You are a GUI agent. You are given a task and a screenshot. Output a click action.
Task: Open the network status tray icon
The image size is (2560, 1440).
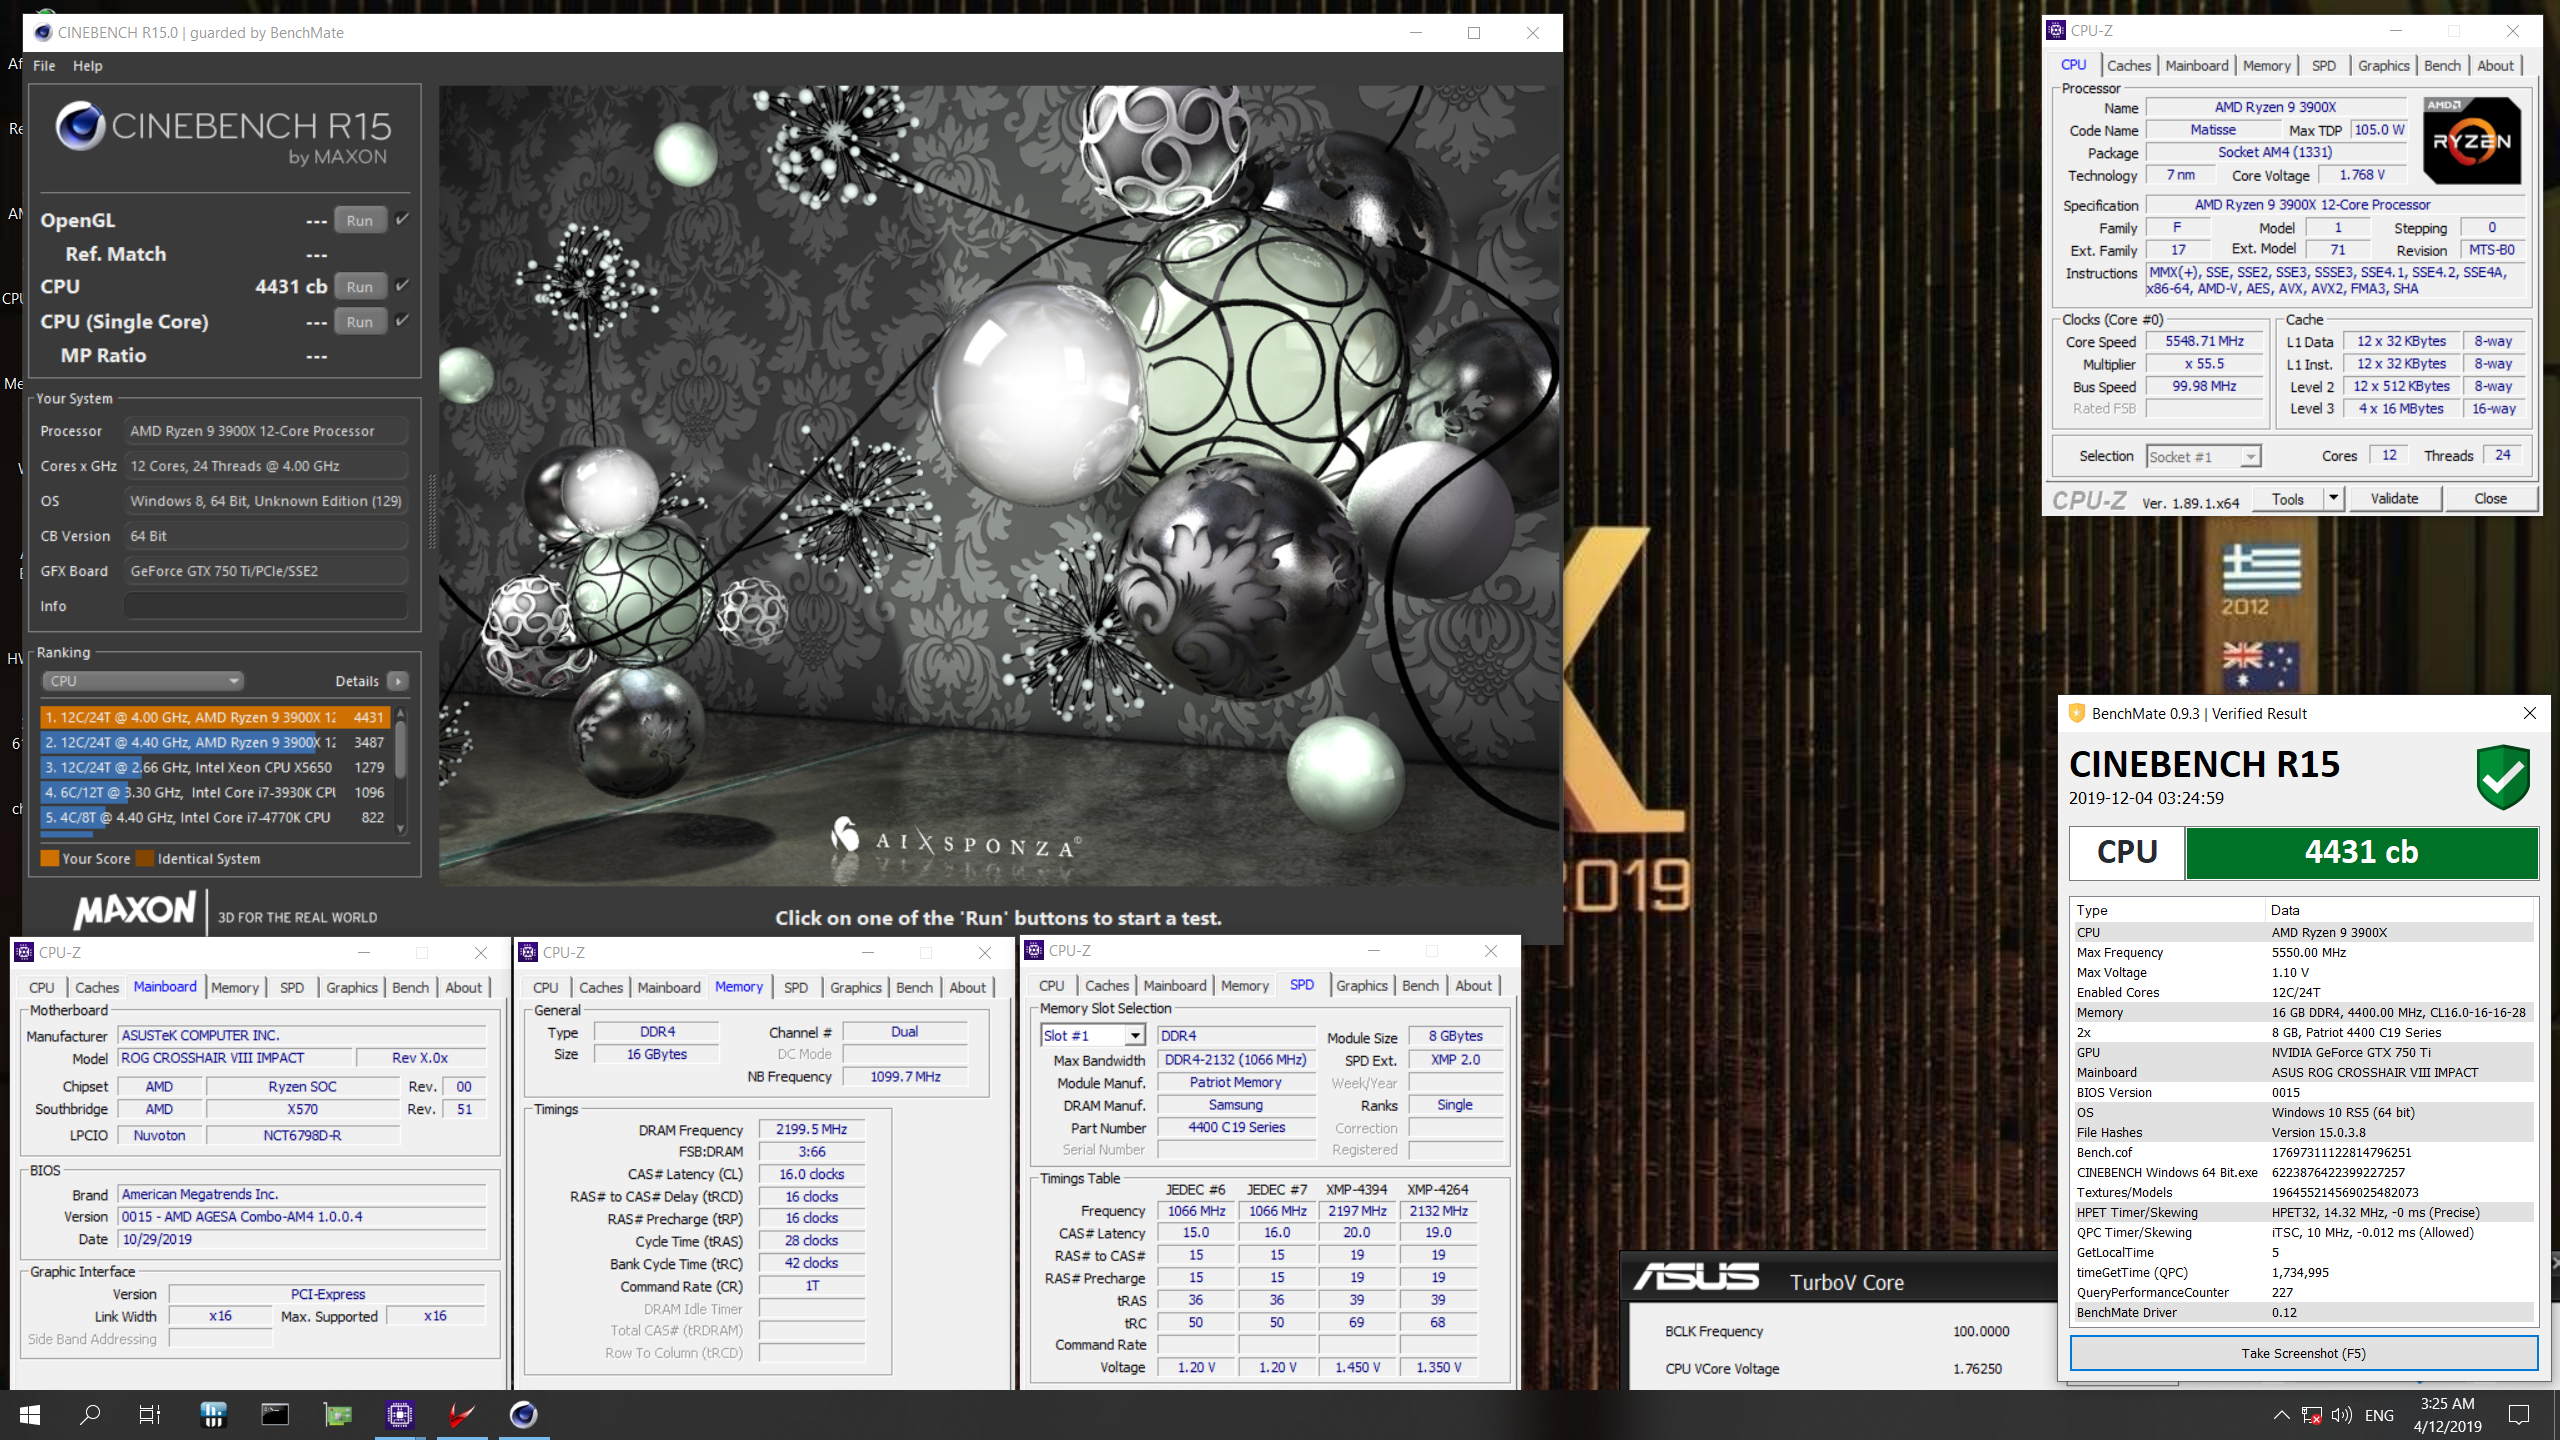click(2312, 1415)
